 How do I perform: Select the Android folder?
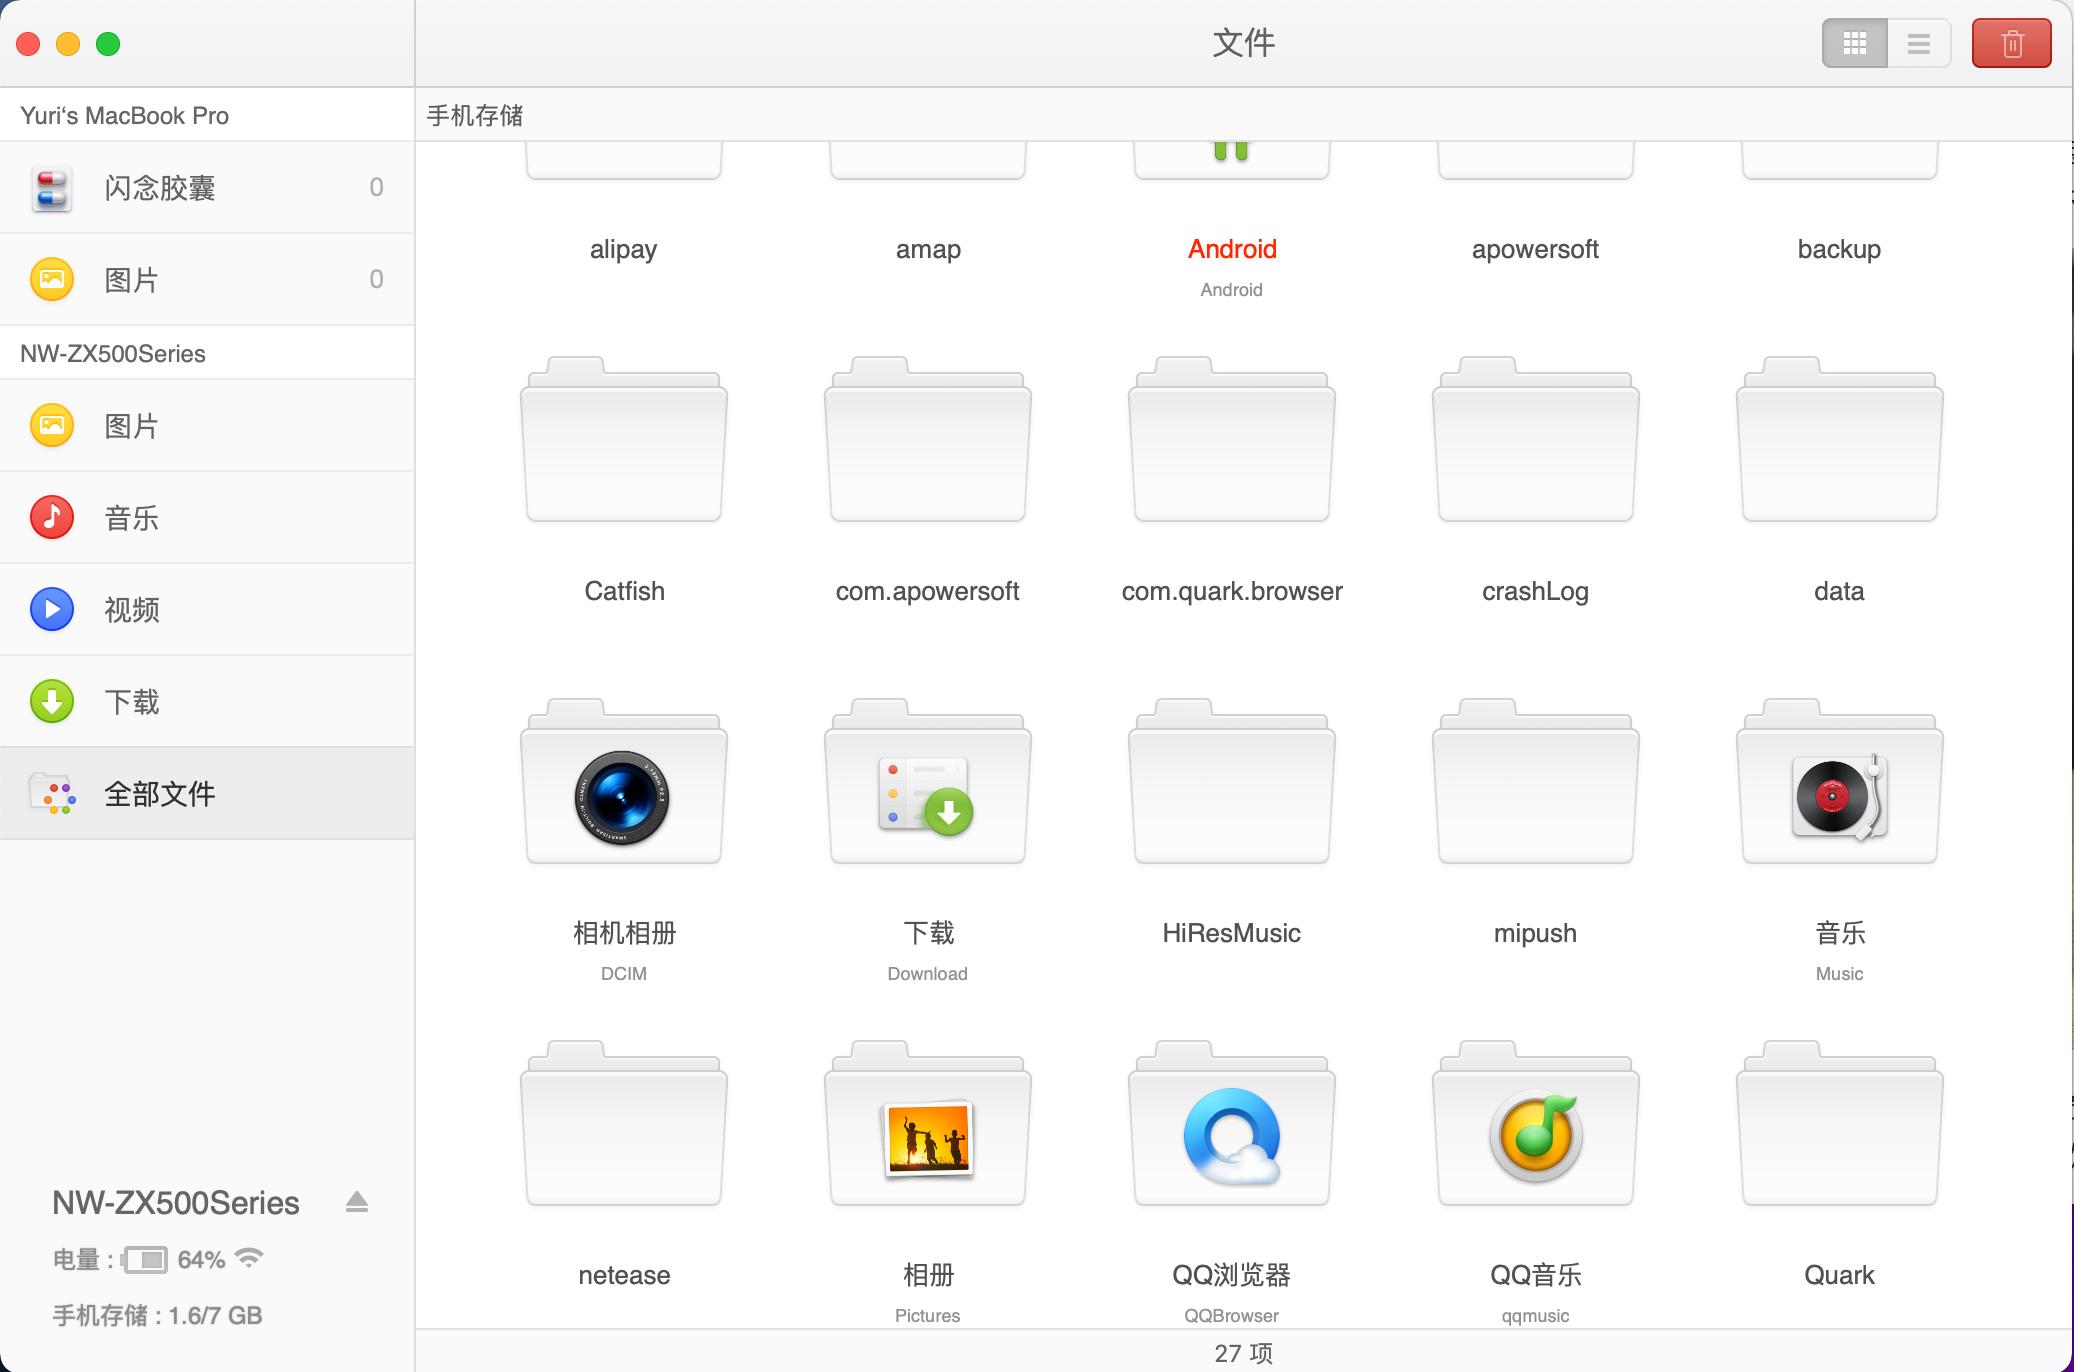1231,248
